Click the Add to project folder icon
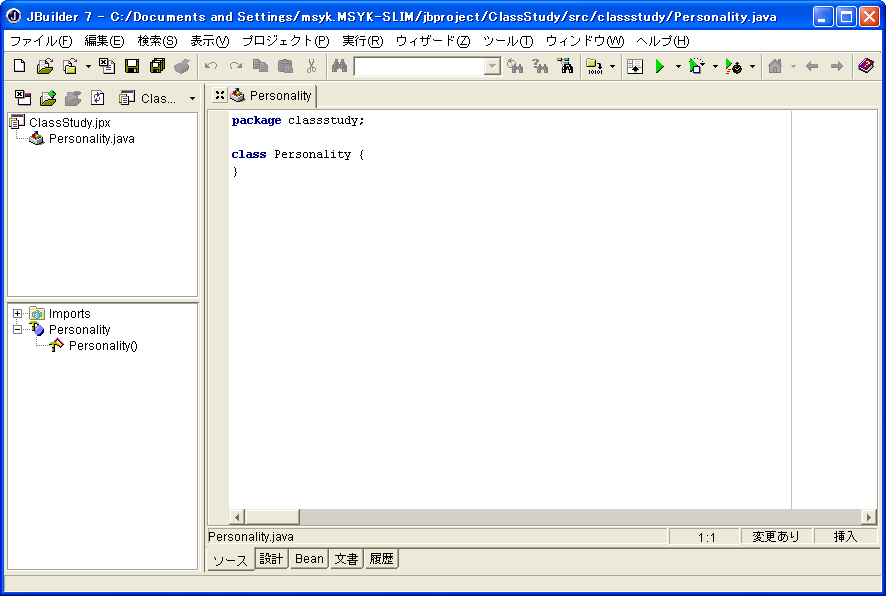886x596 pixels. pos(47,98)
